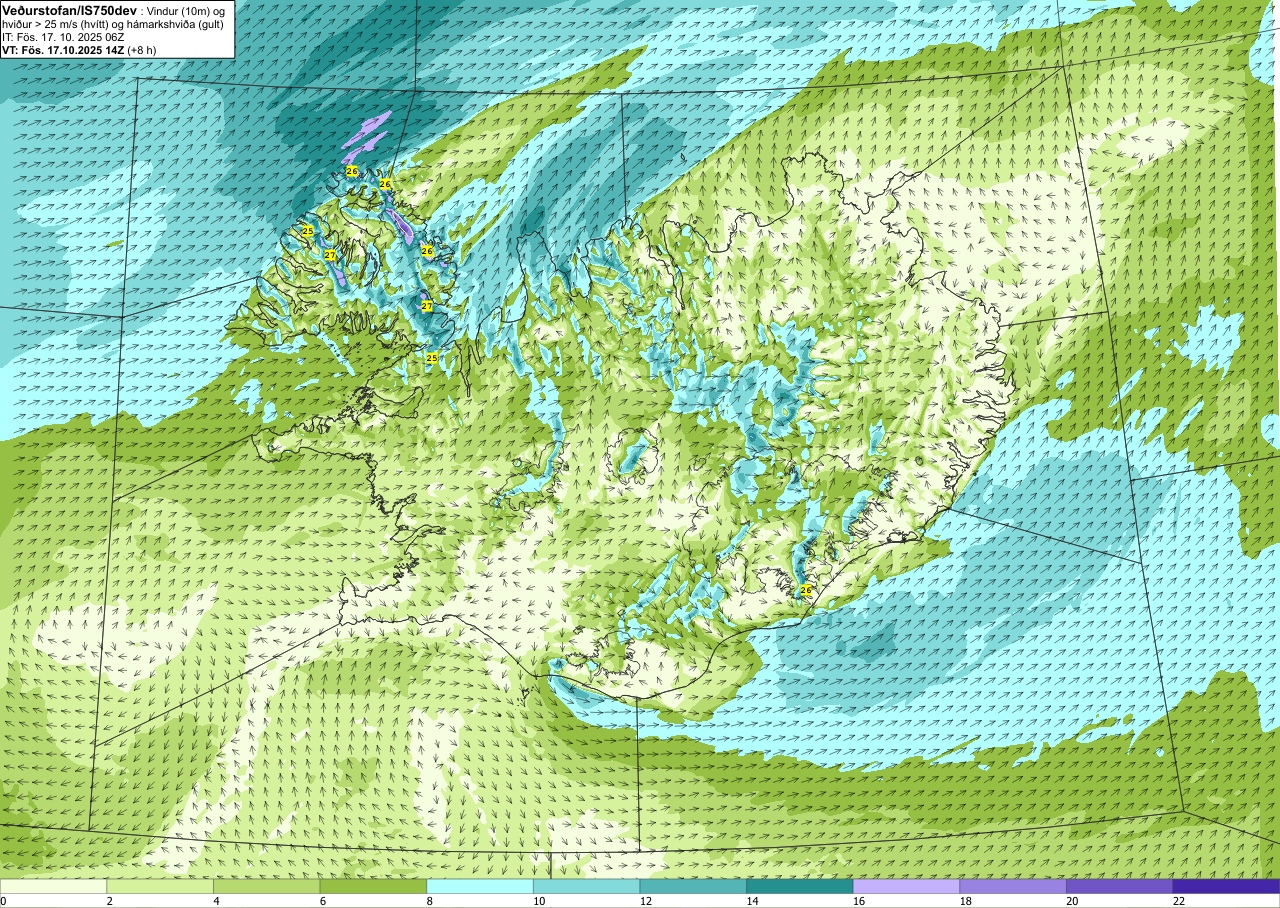Click the legend scale number 20
This screenshot has height=908, width=1280.
pyautogui.click(x=1073, y=901)
